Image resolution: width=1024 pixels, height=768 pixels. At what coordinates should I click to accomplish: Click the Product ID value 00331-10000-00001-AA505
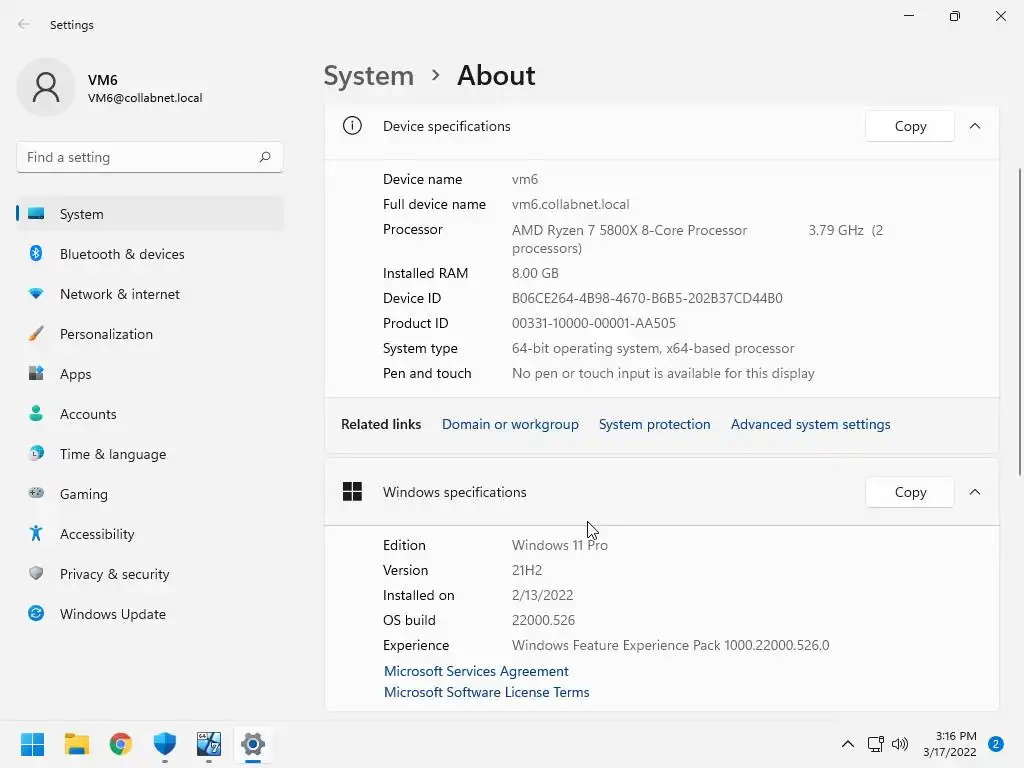594,323
